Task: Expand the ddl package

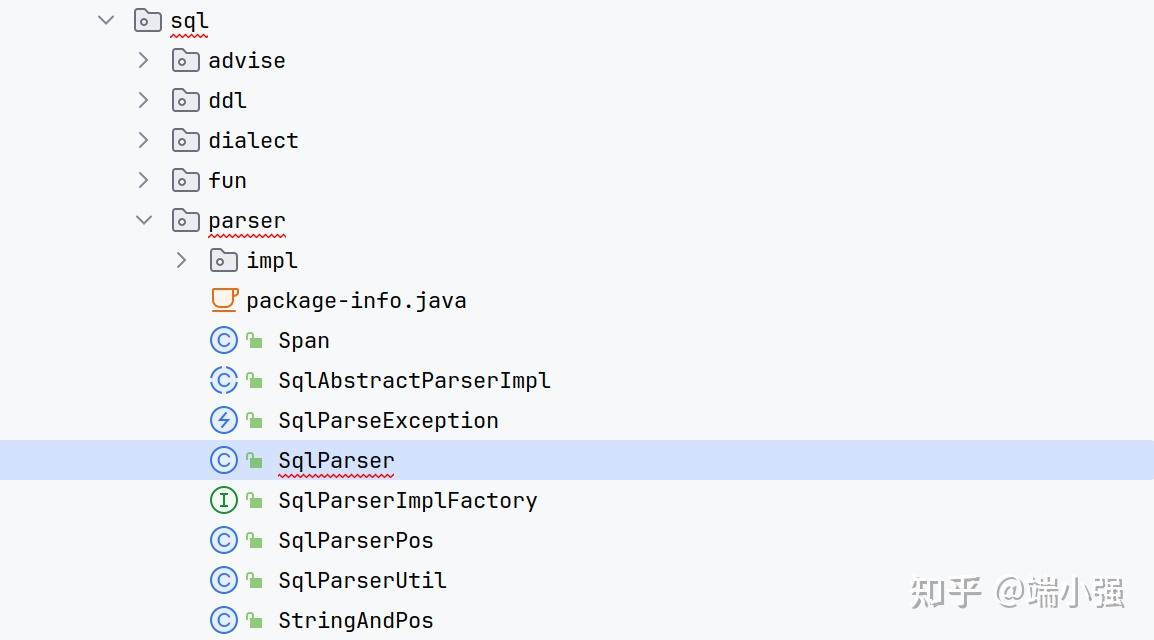Action: [143, 100]
